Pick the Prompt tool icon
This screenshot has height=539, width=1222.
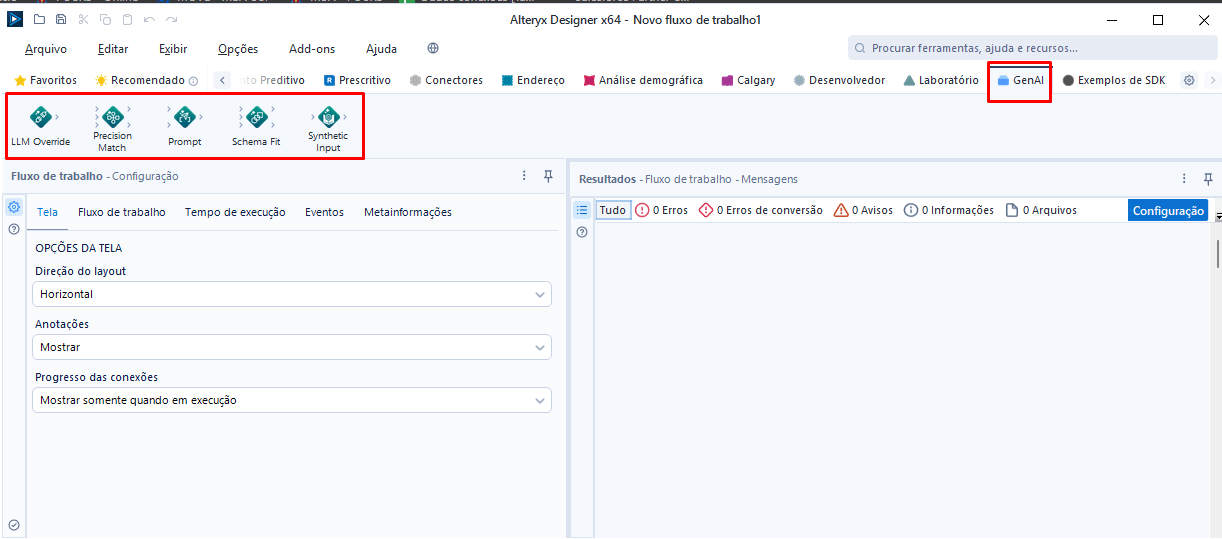pos(184,118)
